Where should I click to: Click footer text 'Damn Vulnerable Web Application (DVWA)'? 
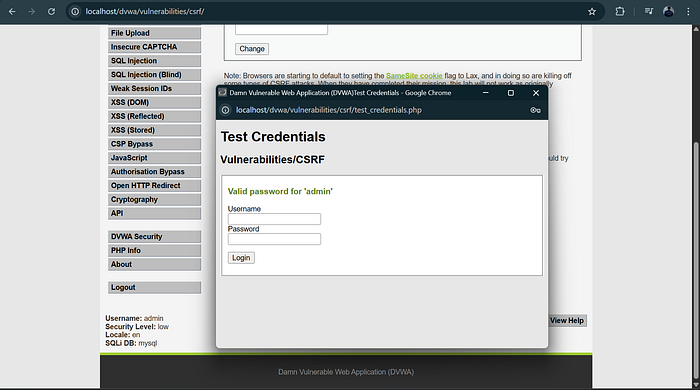click(346, 372)
